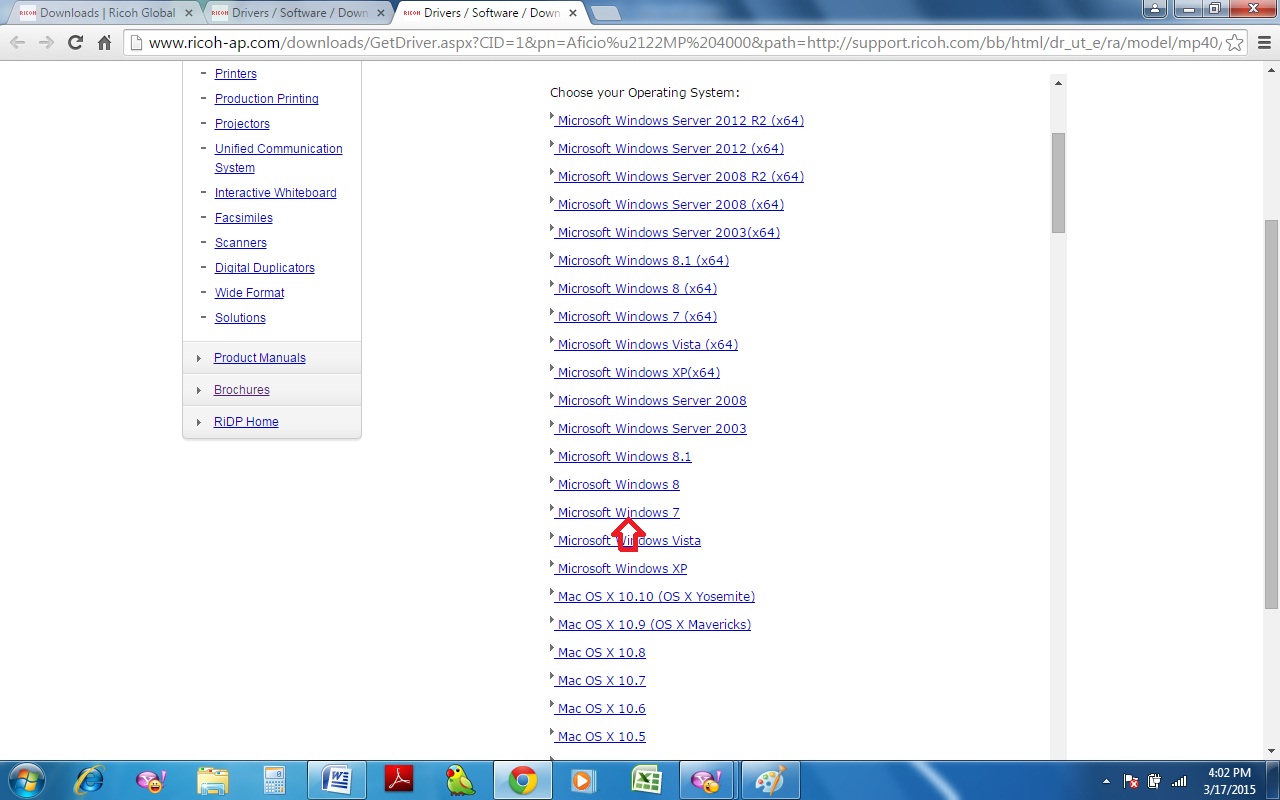Bookmark this page with the star icon

click(1235, 43)
